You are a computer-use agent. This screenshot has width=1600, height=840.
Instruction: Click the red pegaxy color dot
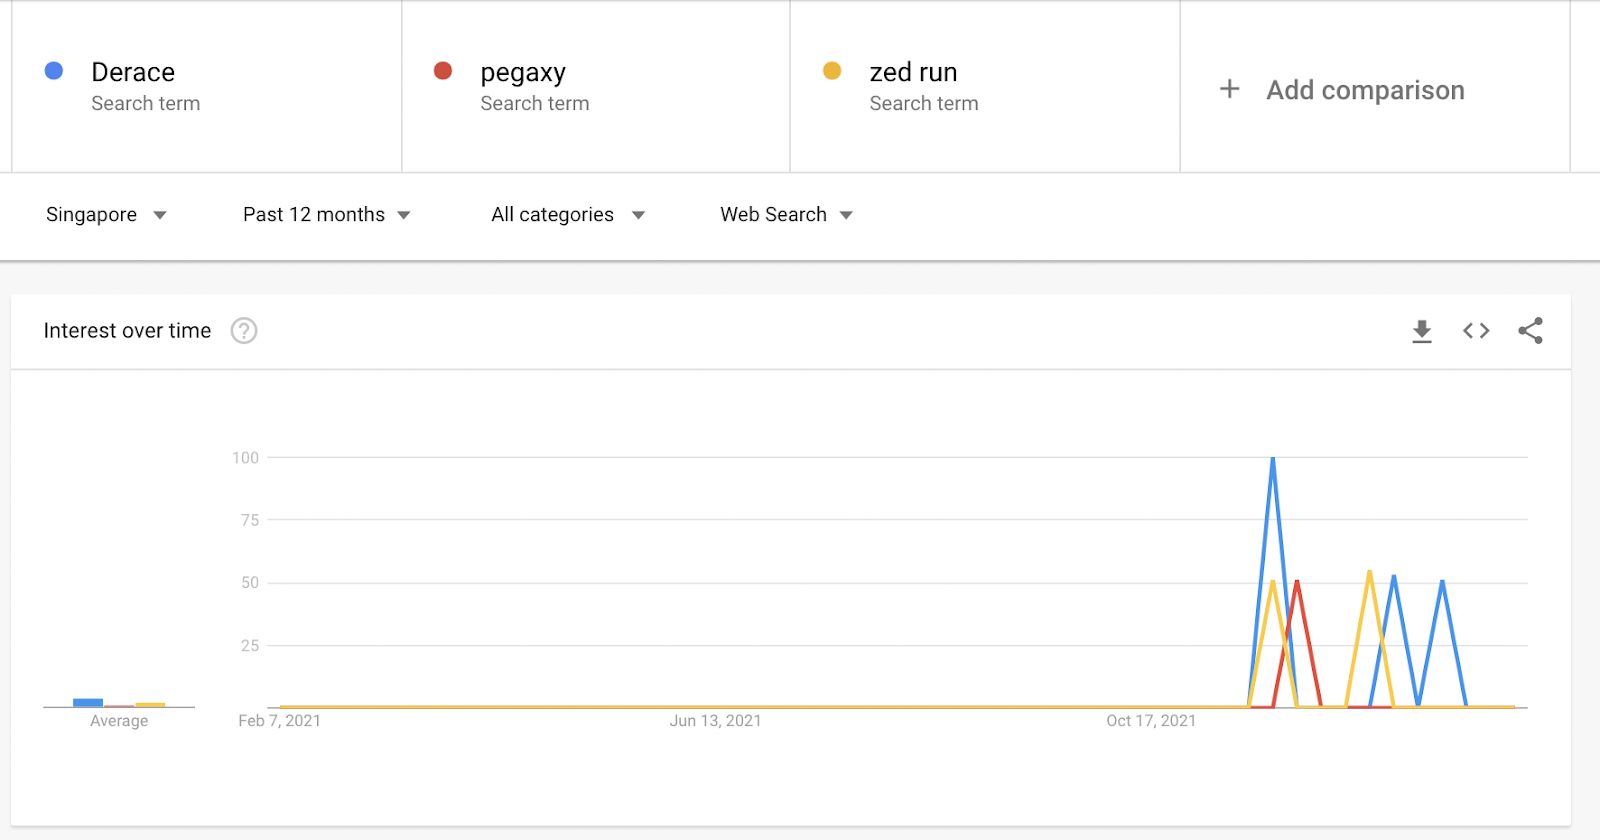443,71
